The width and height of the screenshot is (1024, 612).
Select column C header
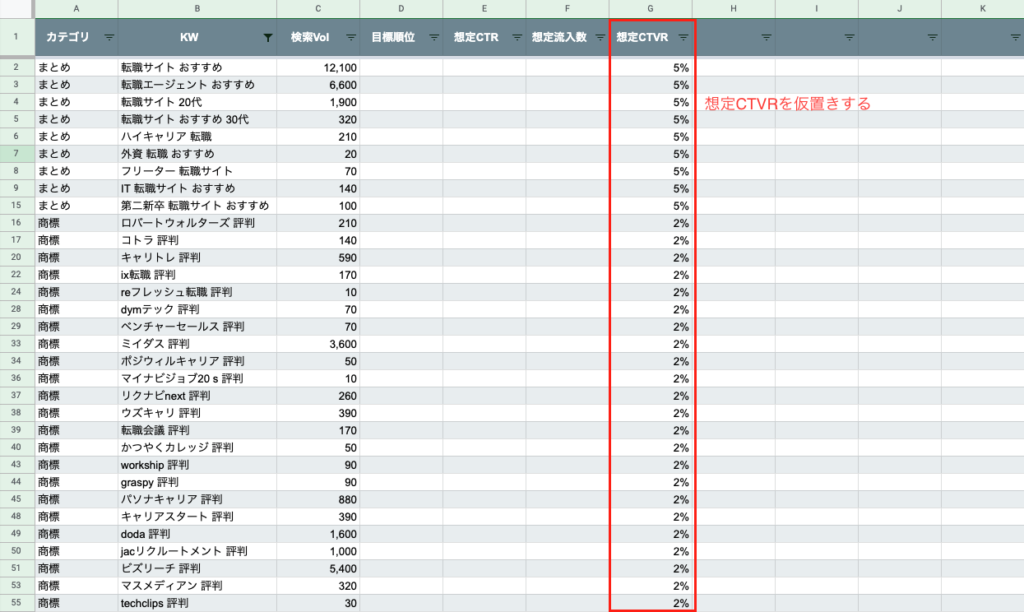click(x=318, y=8)
